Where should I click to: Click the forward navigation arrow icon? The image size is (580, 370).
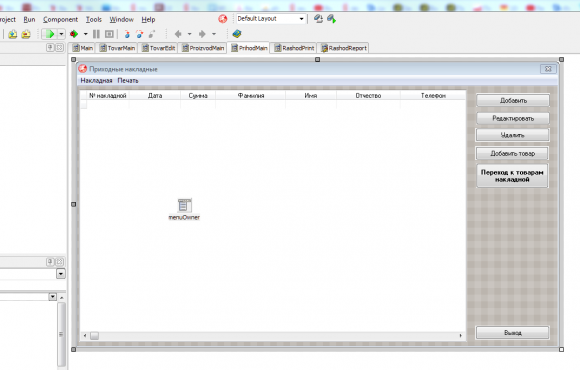(x=202, y=34)
